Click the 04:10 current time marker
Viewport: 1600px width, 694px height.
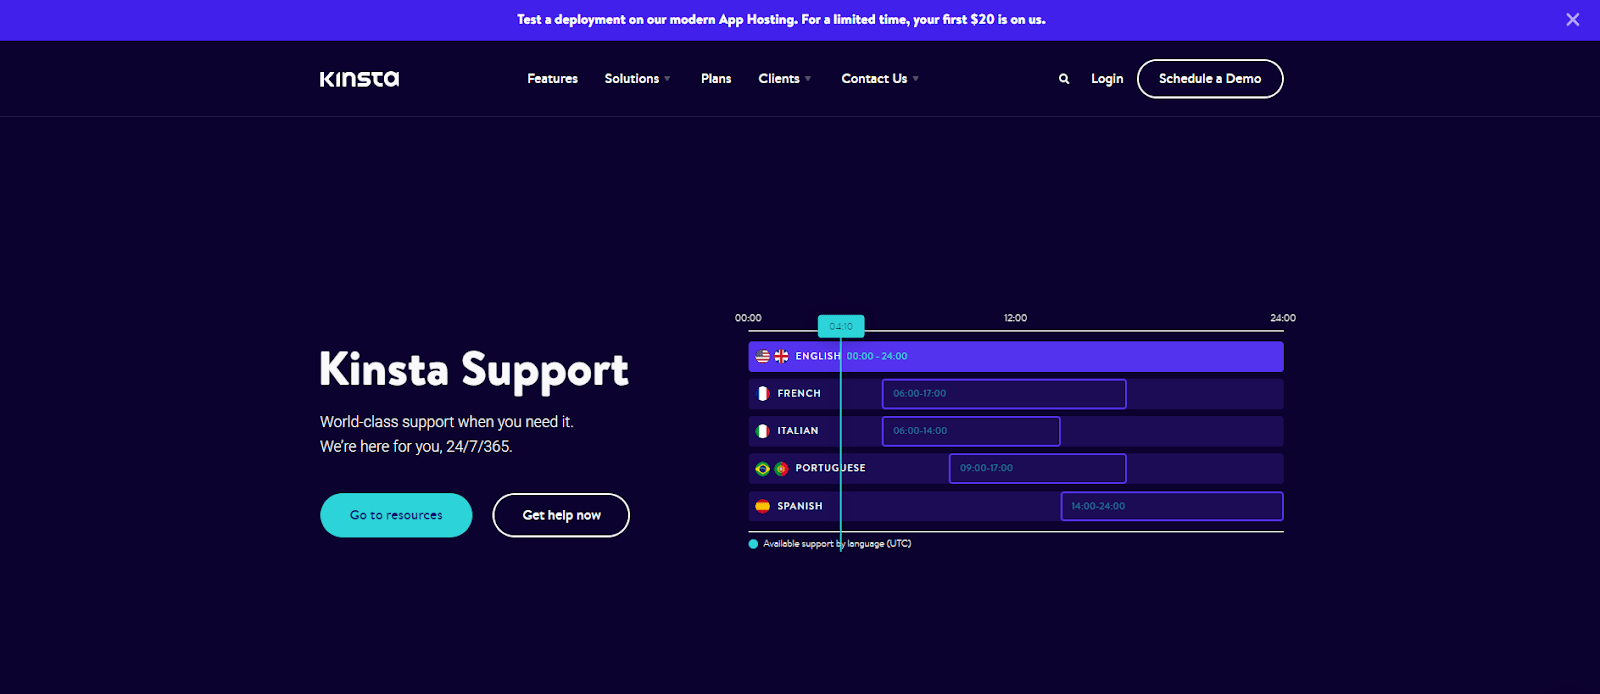pos(841,326)
